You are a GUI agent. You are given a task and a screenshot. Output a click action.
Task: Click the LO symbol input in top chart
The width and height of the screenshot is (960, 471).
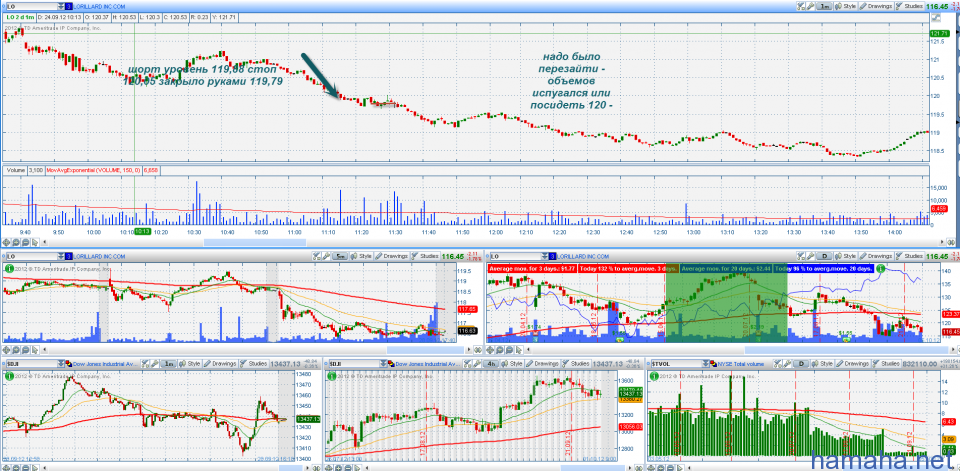pos(32,6)
